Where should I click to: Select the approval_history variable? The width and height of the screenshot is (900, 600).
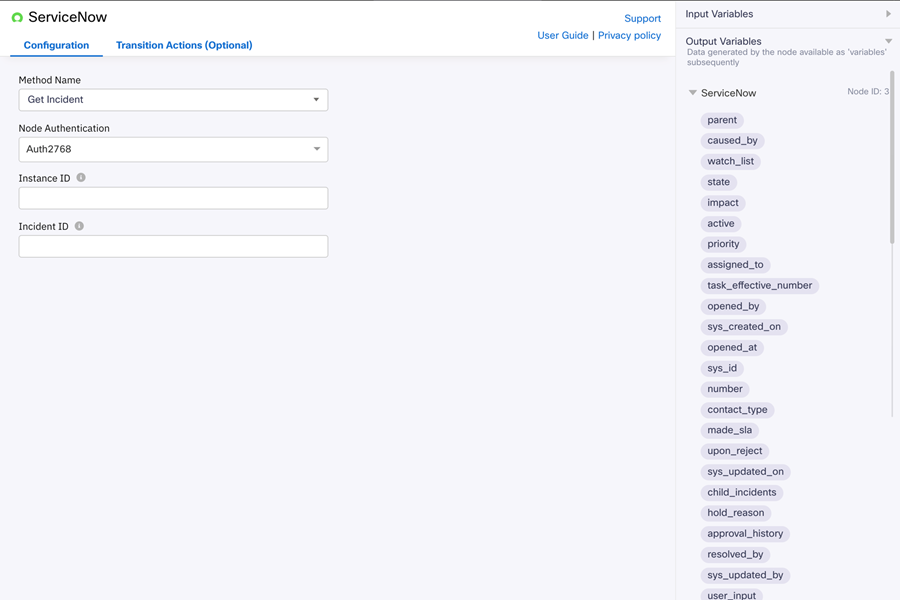[x=745, y=533]
